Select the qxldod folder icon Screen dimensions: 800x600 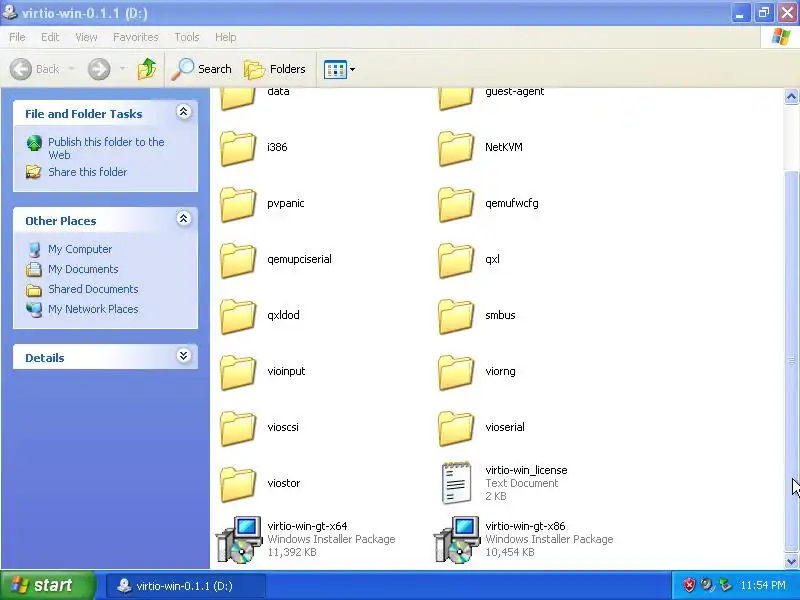238,316
